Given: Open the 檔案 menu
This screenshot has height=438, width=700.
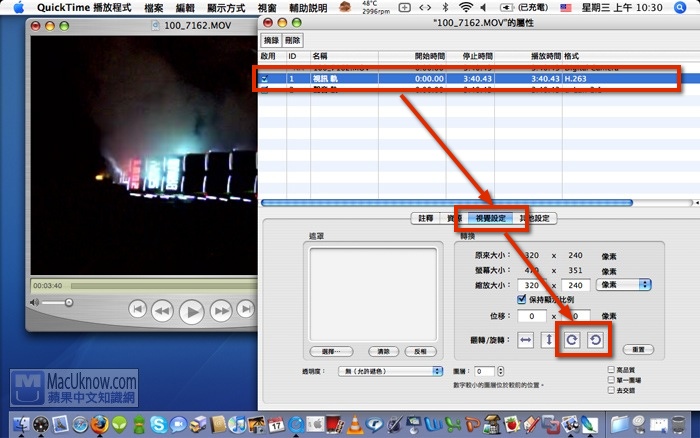Looking at the screenshot, I should pyautogui.click(x=154, y=8).
